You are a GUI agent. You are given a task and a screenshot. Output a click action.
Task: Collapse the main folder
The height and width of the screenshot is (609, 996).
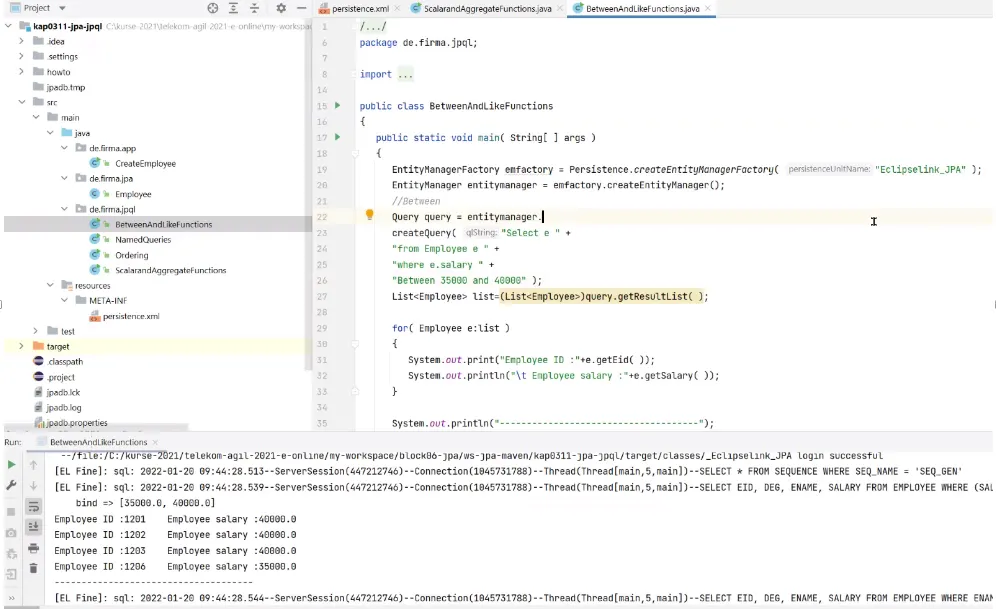(x=36, y=117)
